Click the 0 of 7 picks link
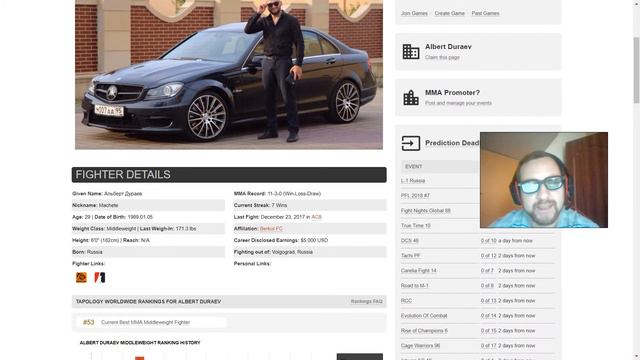The image size is (640, 360). tap(487, 271)
